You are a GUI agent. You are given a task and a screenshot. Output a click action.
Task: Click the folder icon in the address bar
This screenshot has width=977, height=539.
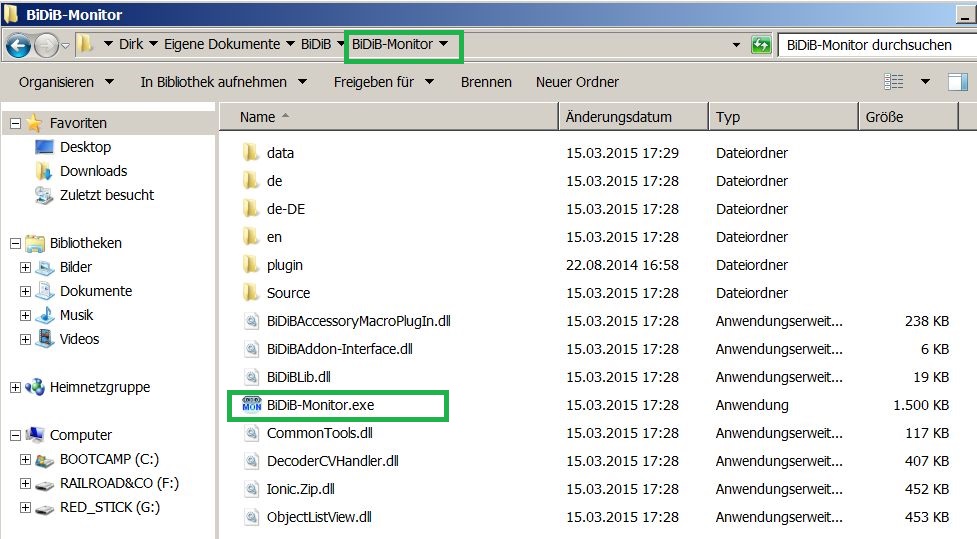pos(85,44)
